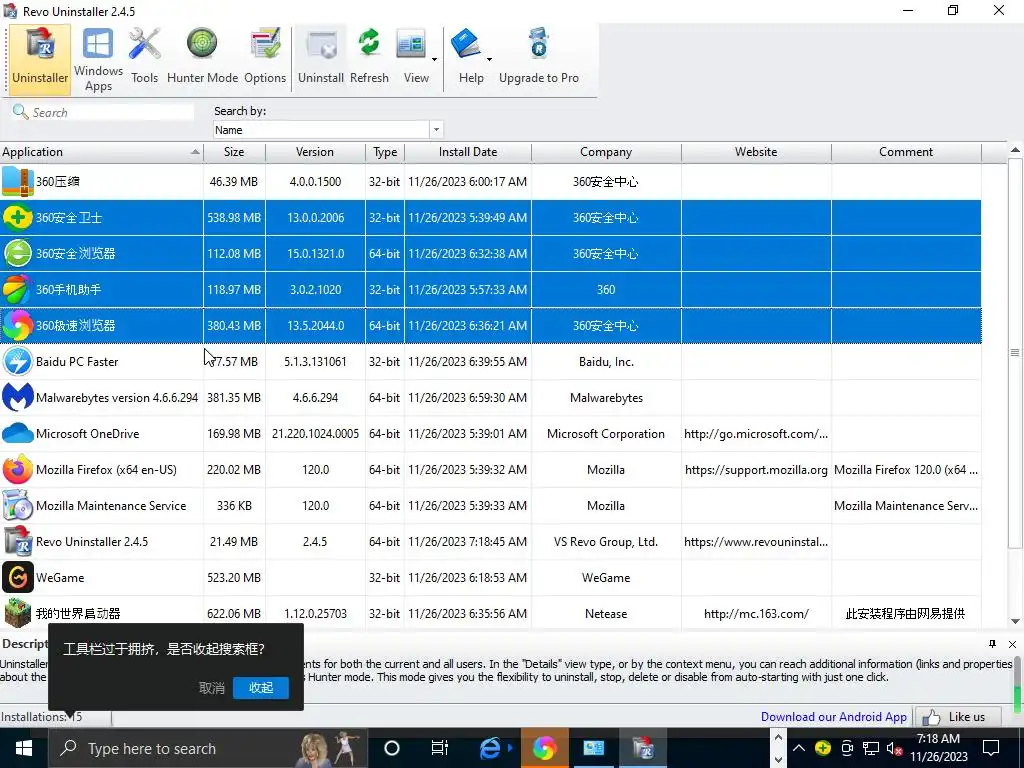Open the Download our Android App link
The image size is (1024, 768).
(x=833, y=716)
